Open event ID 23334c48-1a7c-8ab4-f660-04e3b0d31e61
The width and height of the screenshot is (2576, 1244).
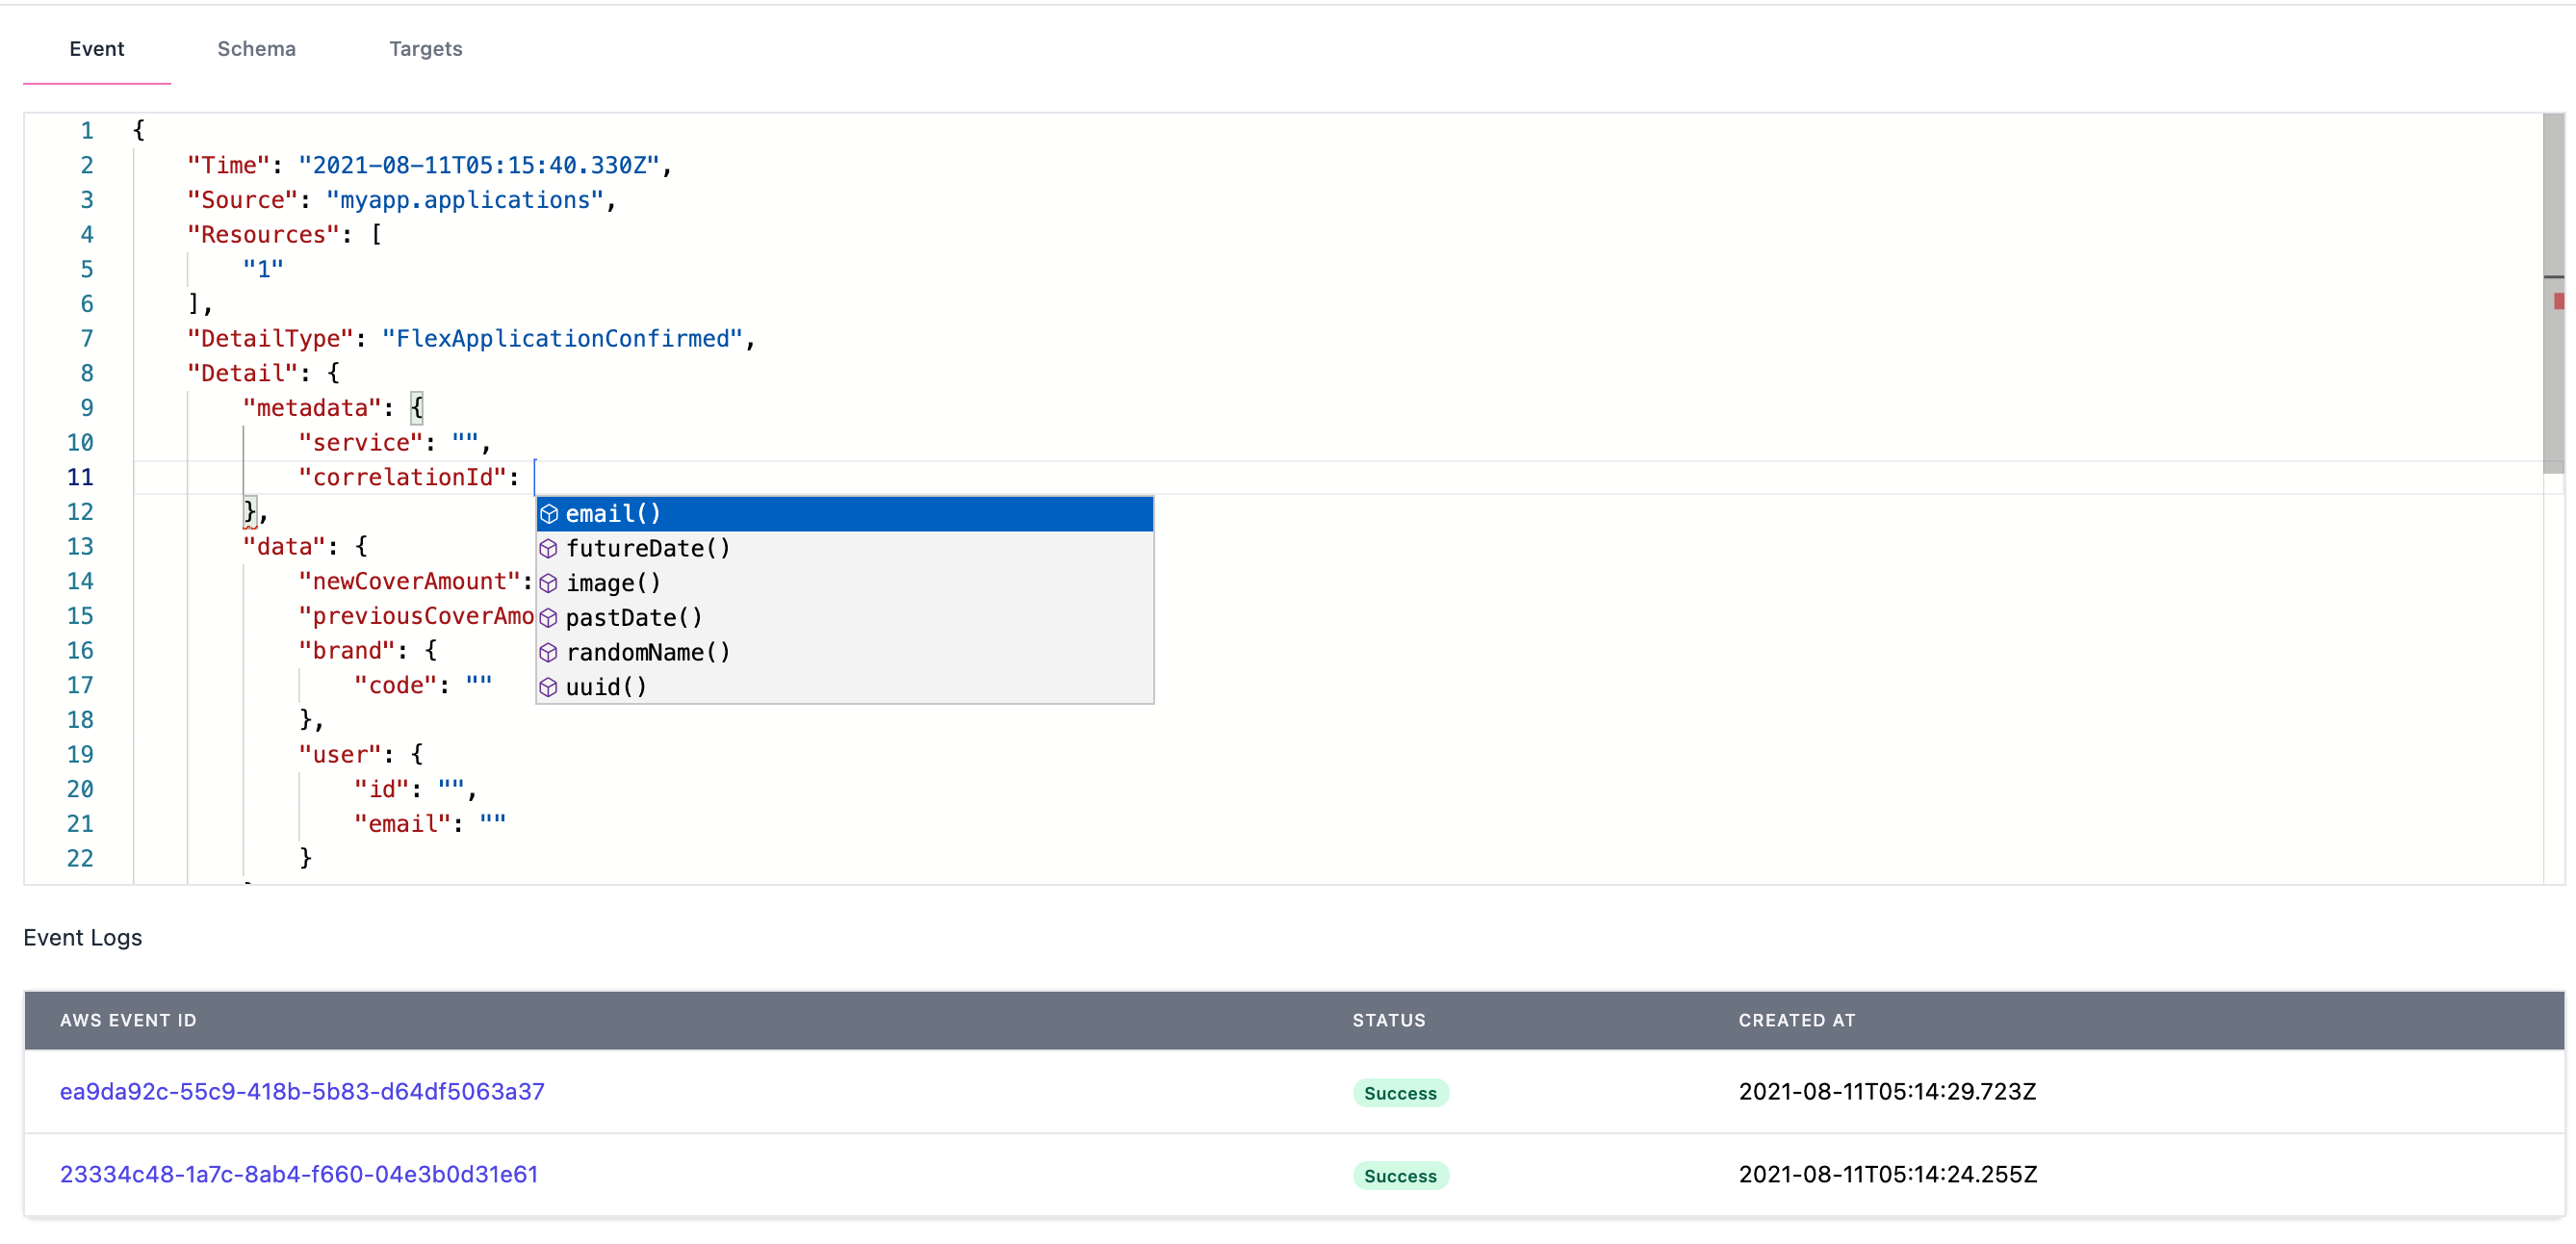click(298, 1174)
